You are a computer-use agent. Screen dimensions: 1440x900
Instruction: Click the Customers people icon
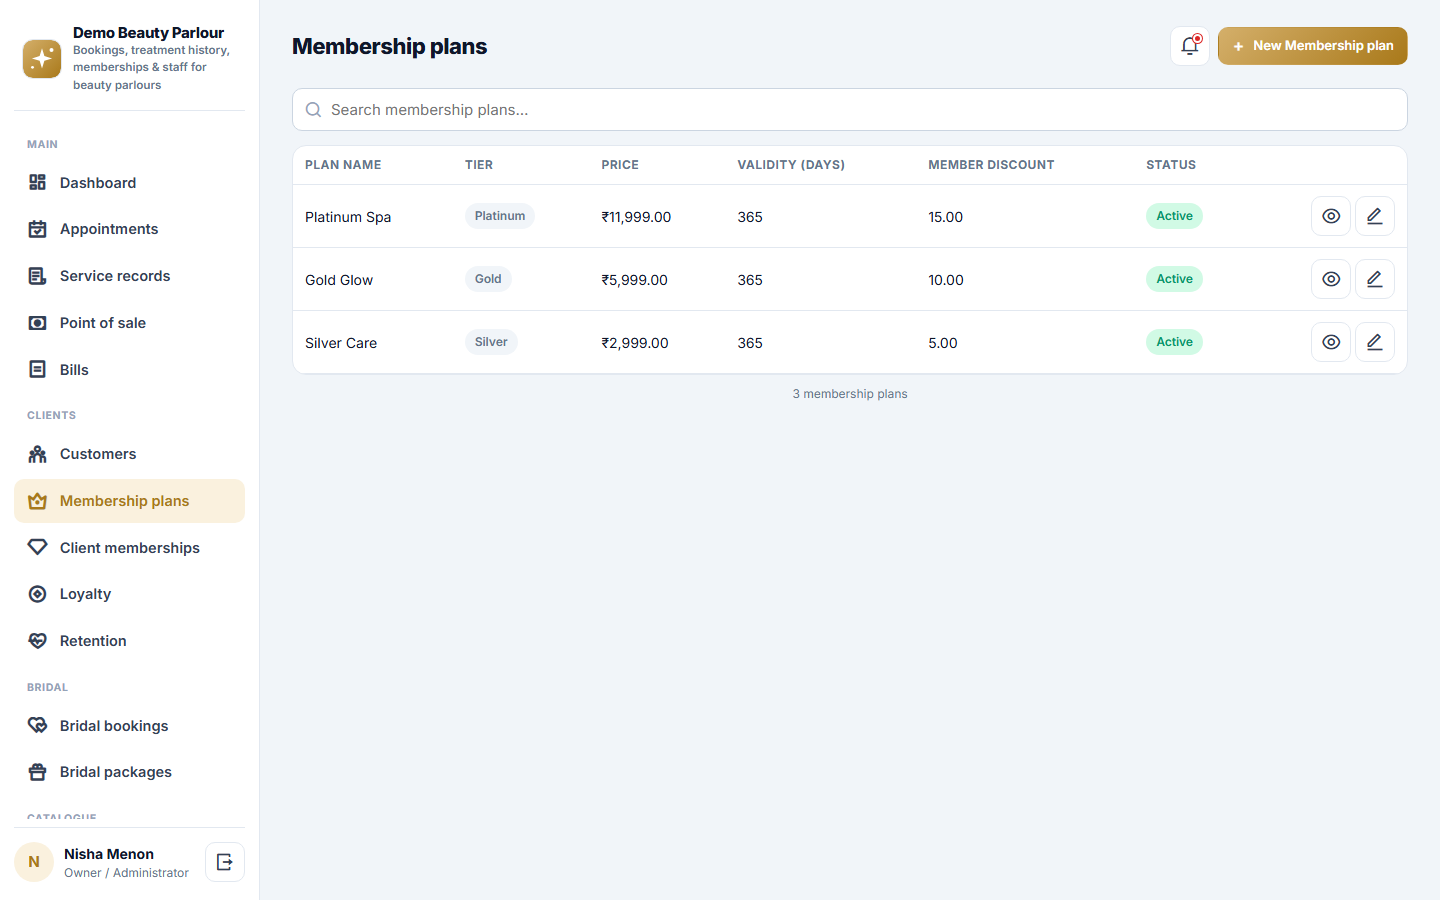[38, 454]
